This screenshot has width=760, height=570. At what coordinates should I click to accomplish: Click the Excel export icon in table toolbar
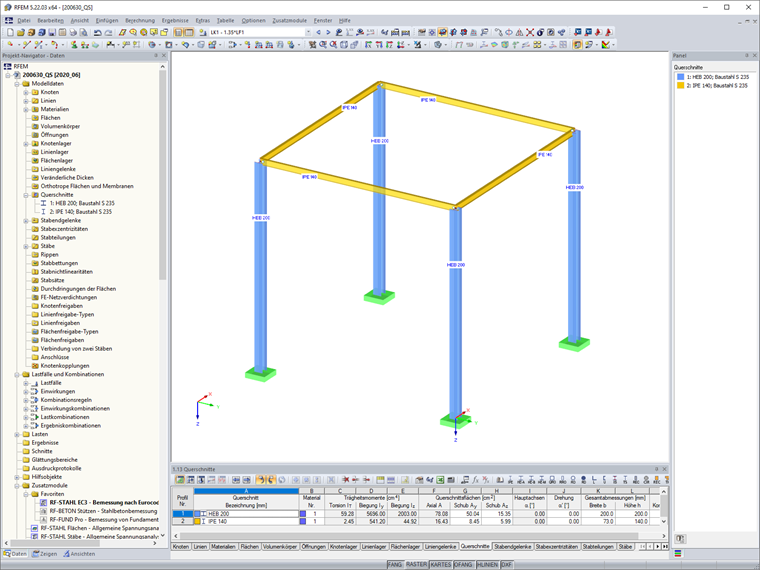tap(440, 480)
